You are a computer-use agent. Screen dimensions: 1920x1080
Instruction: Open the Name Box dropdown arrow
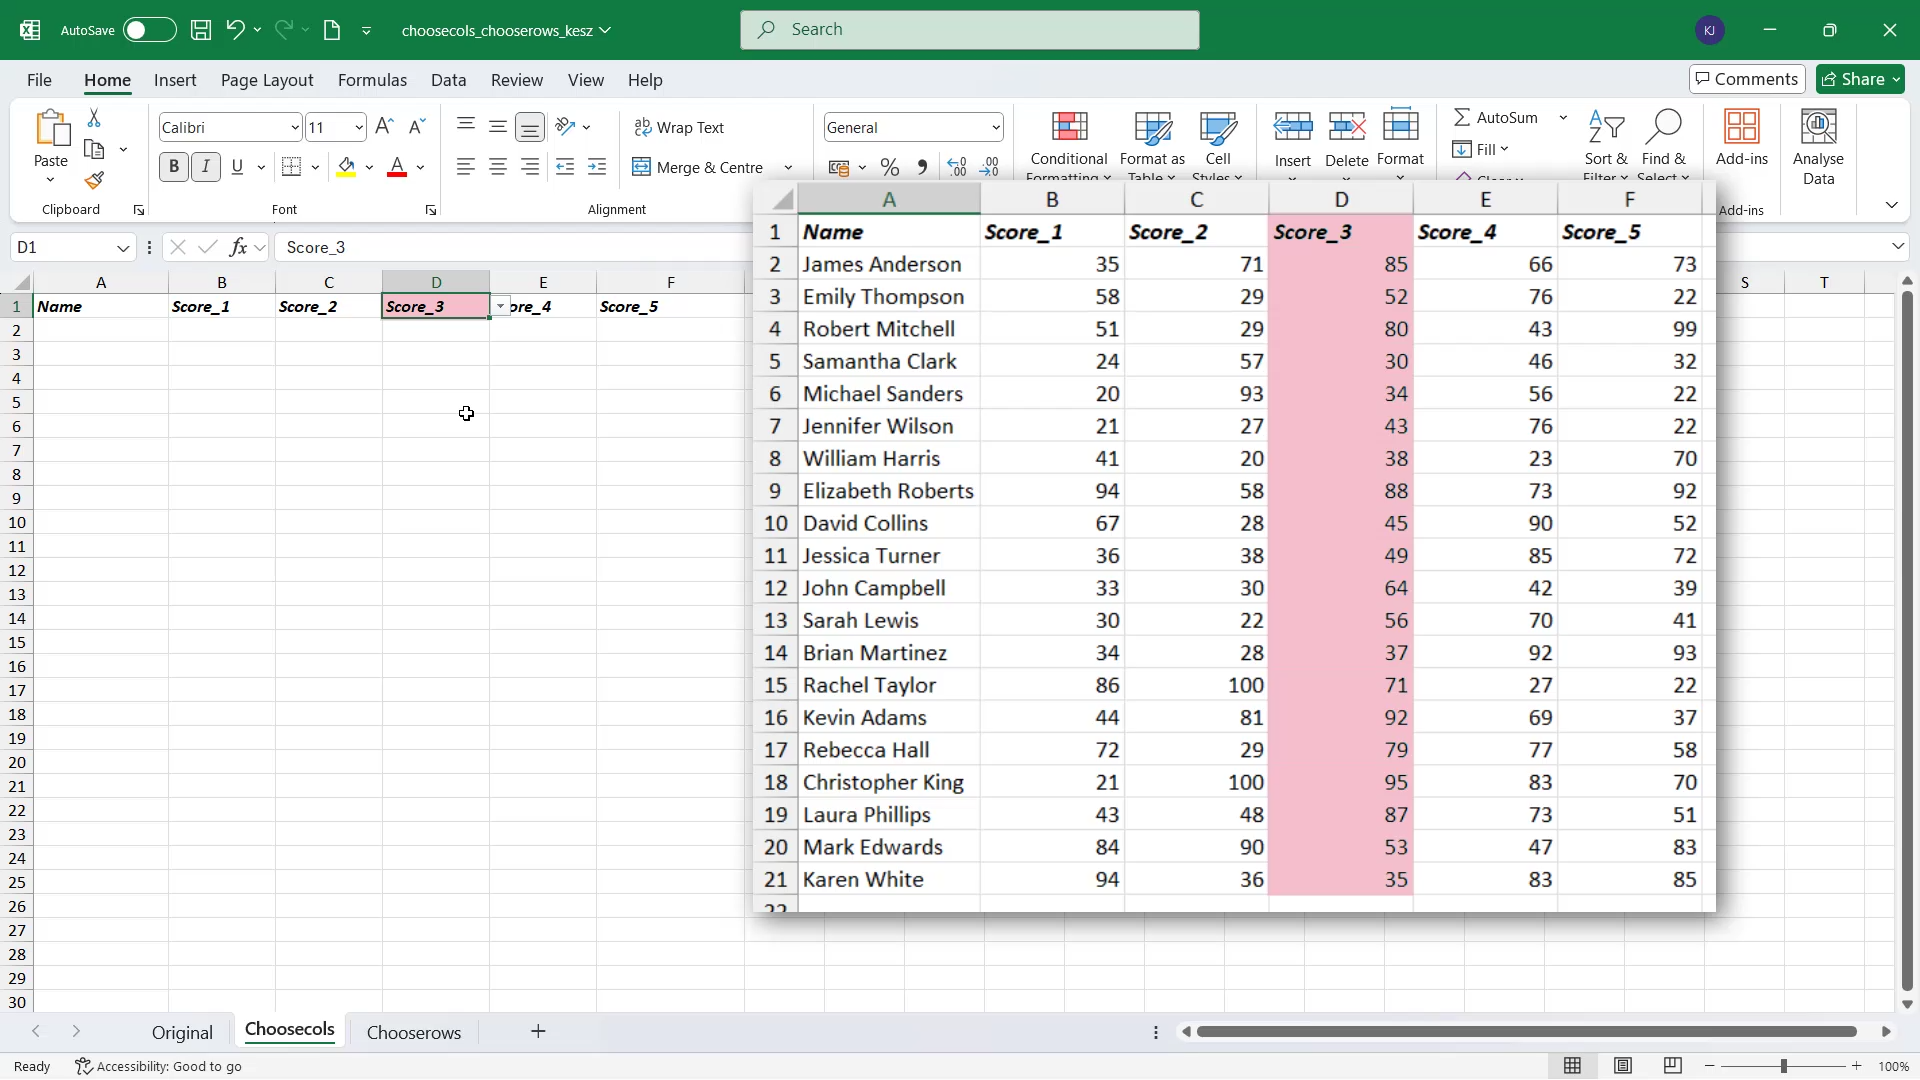tap(123, 248)
